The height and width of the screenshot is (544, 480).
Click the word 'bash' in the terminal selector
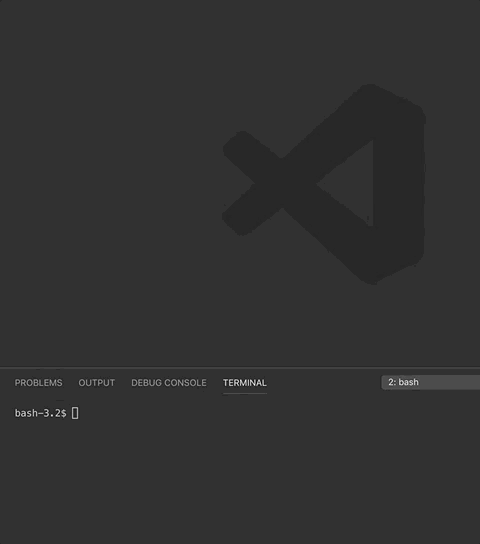tap(409, 382)
